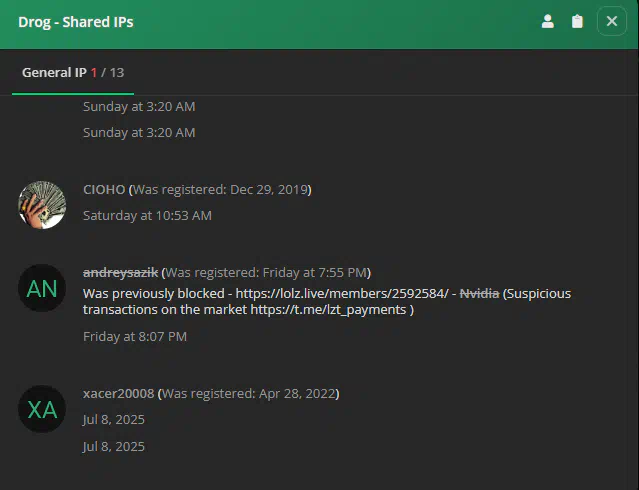Click the Friday at 8:07 PM timestamp

(135, 336)
